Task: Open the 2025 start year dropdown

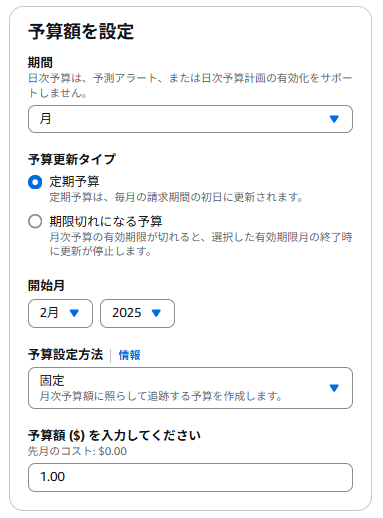Action: (137, 313)
